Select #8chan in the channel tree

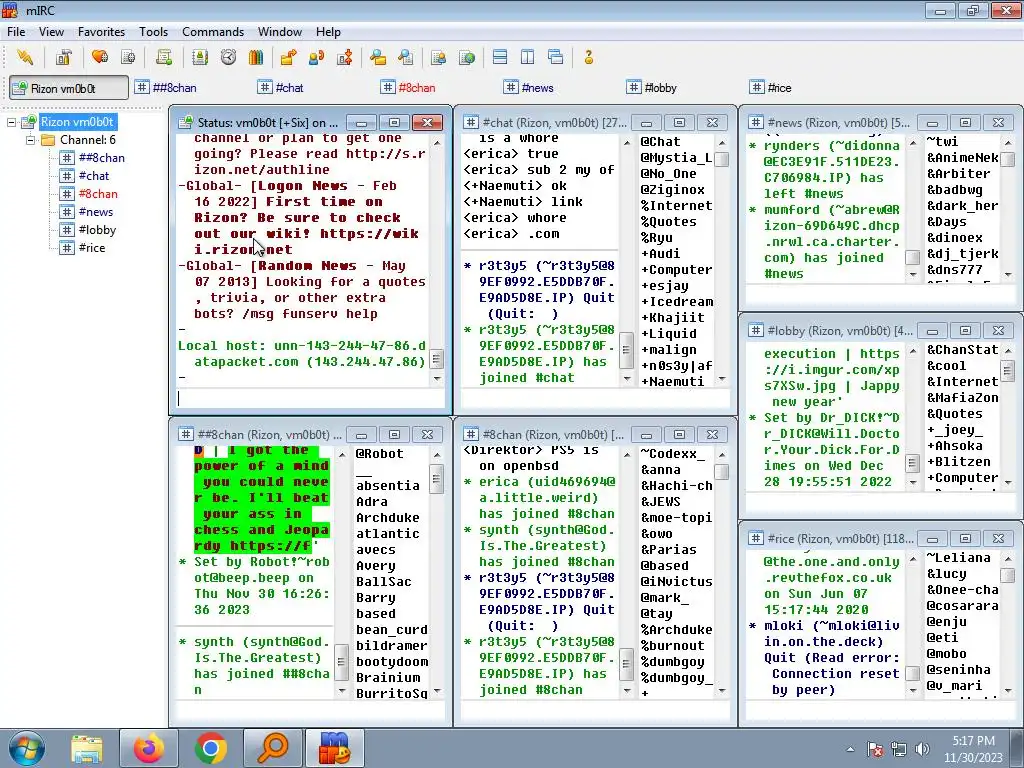[98, 193]
